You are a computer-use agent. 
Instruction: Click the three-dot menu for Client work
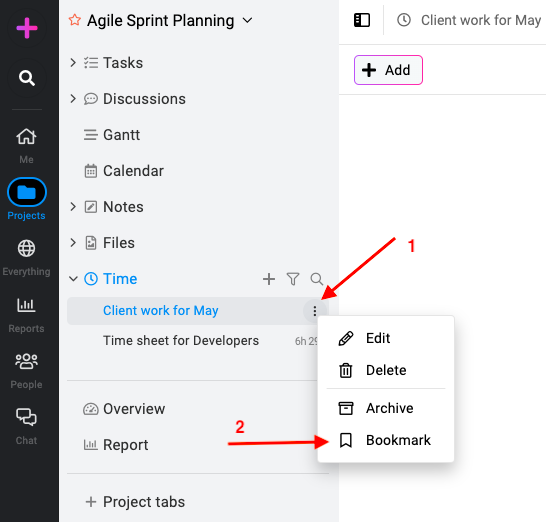click(314, 311)
